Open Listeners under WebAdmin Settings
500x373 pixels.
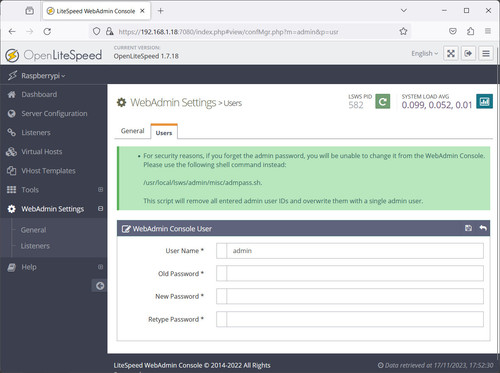coord(35,246)
